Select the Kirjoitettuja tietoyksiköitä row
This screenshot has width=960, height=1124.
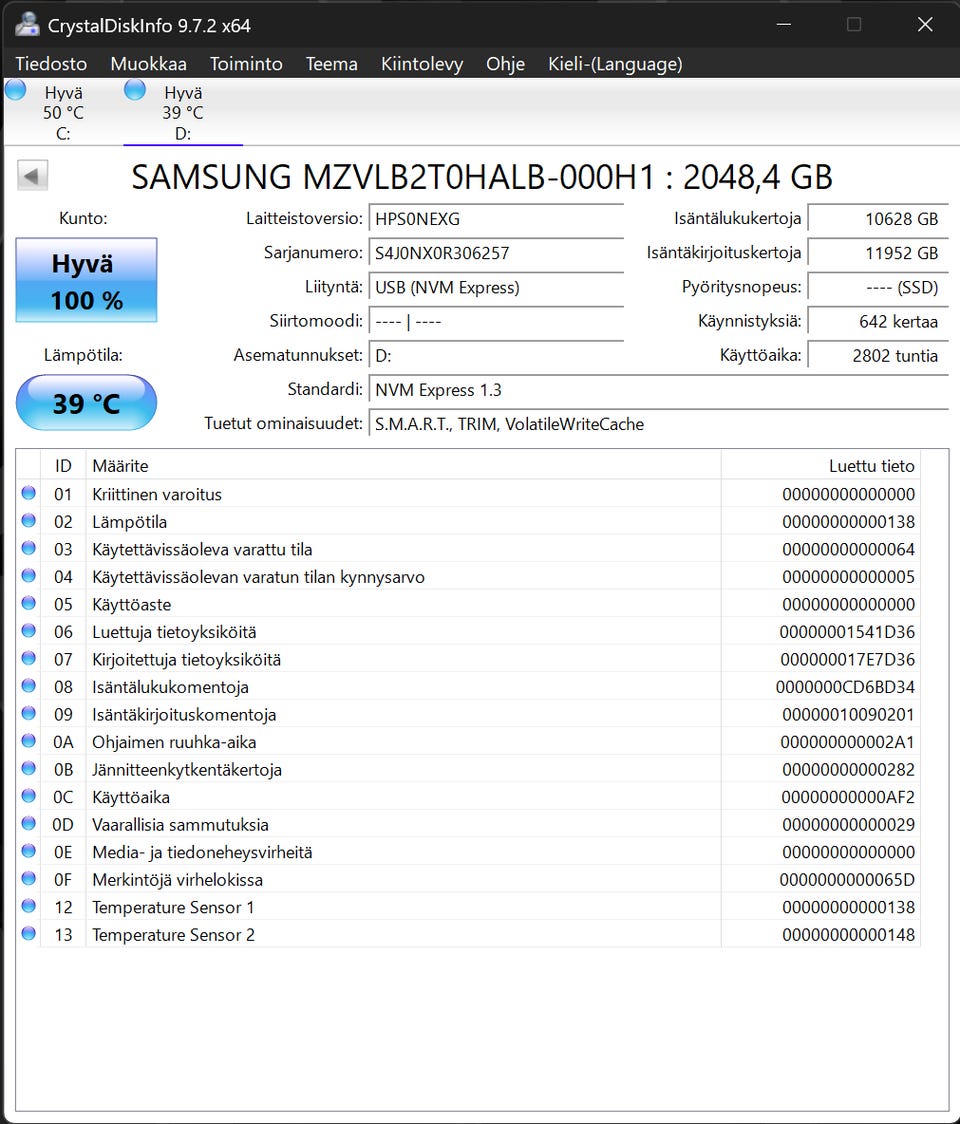pos(468,659)
